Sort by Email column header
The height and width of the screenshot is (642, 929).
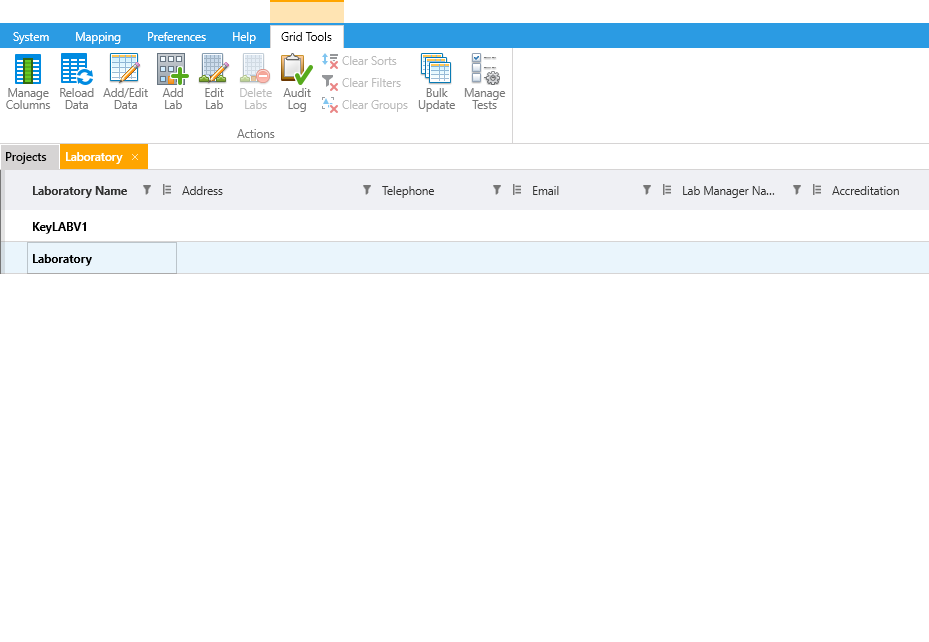(545, 191)
